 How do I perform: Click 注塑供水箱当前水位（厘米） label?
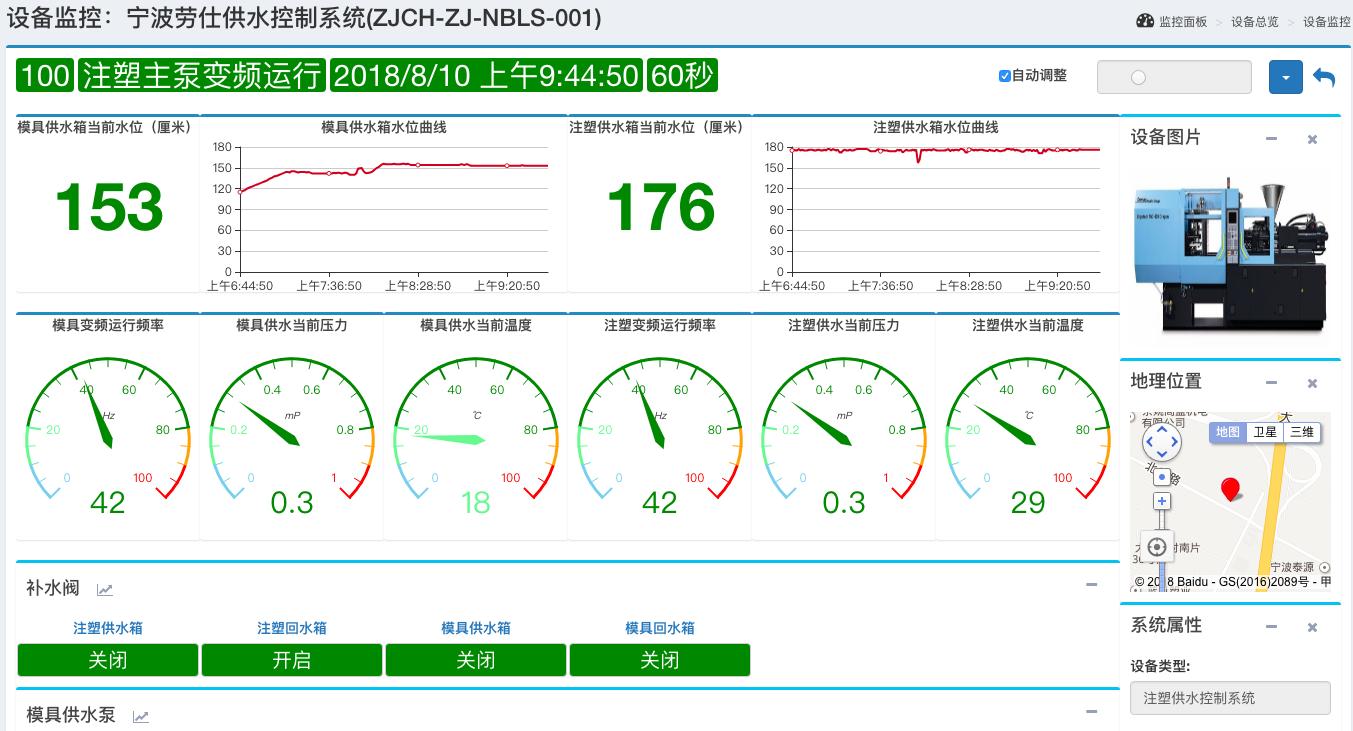[657, 127]
